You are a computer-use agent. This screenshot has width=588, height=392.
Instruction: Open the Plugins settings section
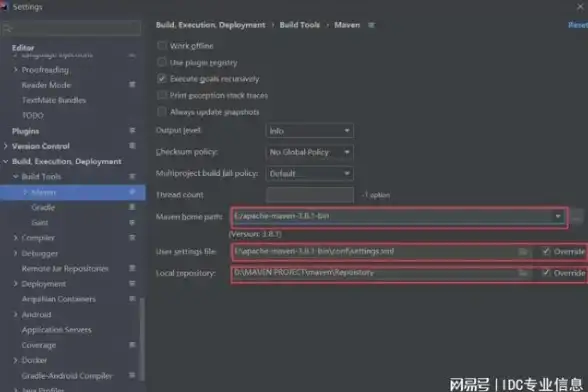point(26,131)
